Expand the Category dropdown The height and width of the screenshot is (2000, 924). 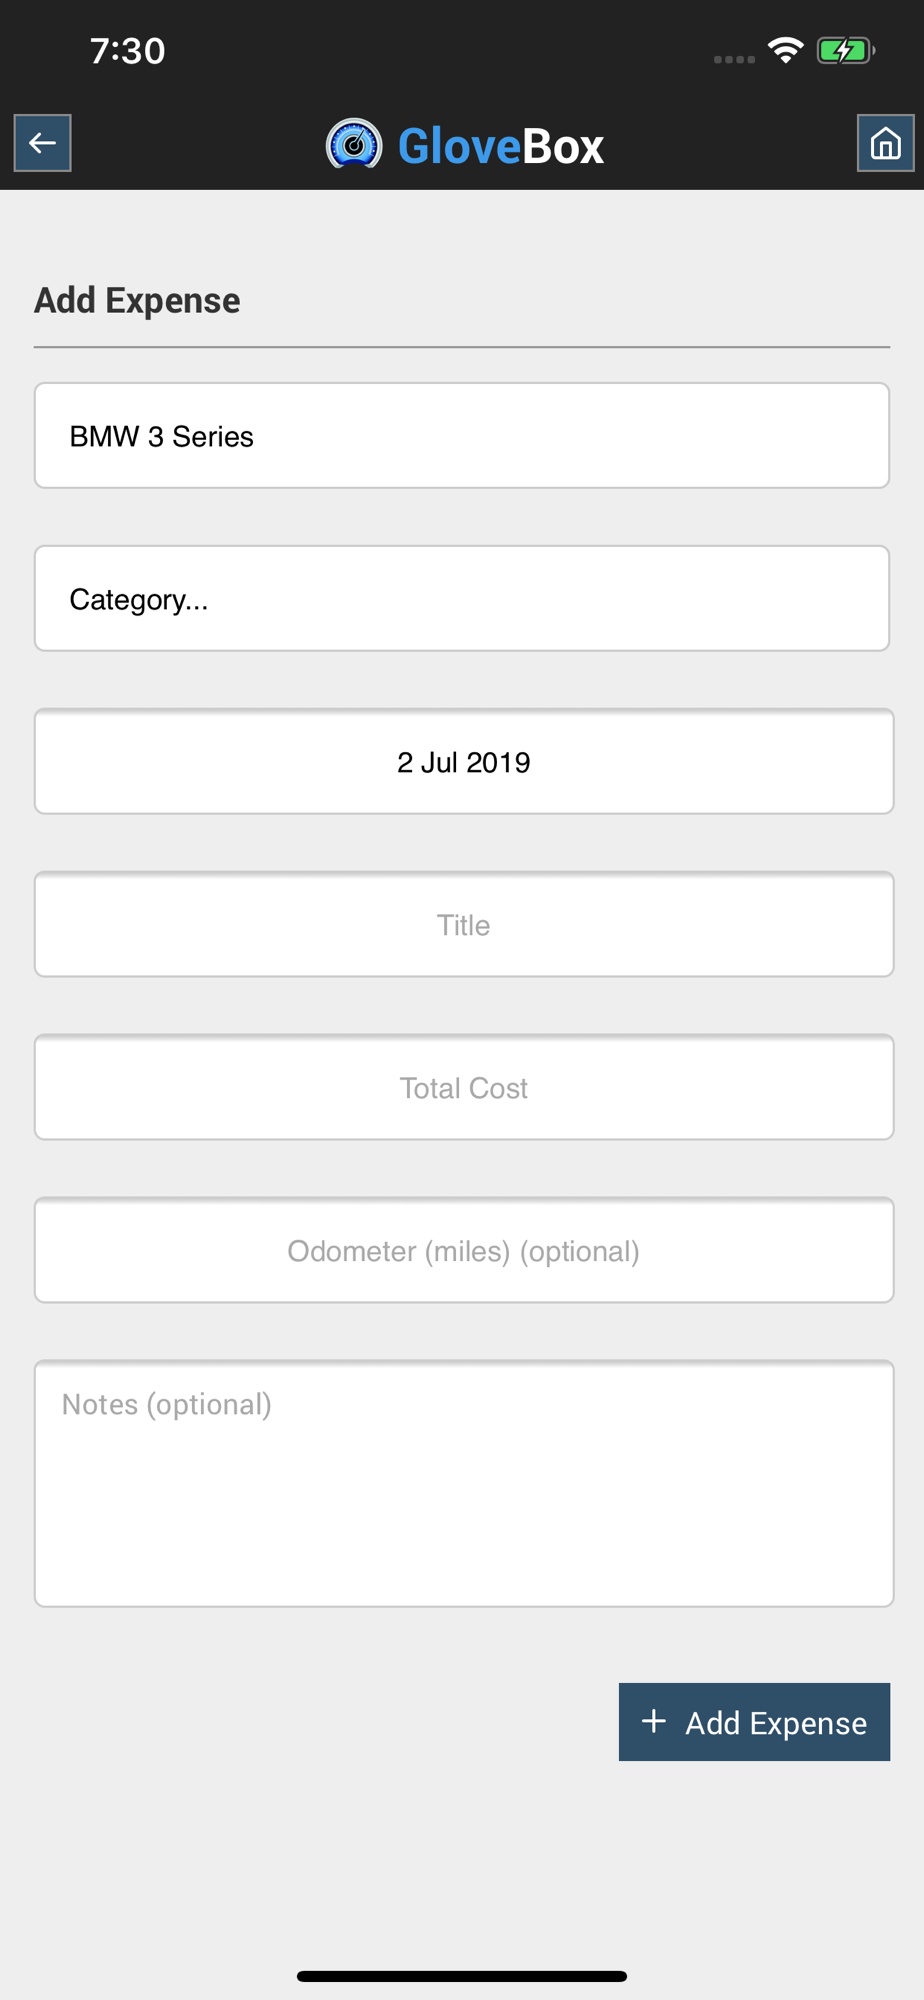(462, 599)
